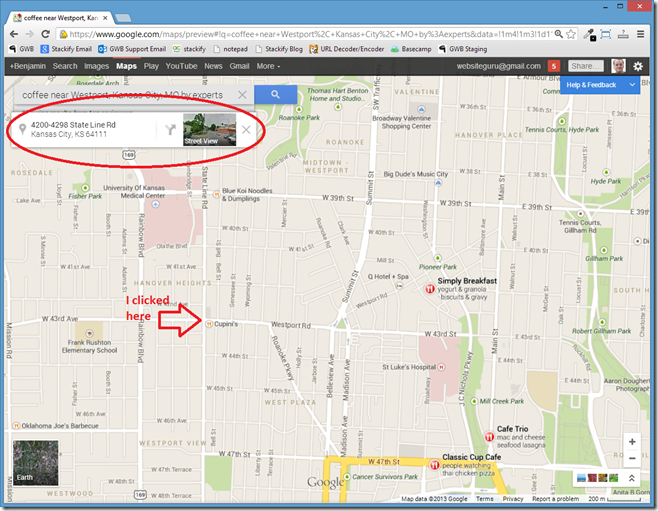Expand the photo imagery strip chevron
The height and width of the screenshot is (511, 658).
631,478
